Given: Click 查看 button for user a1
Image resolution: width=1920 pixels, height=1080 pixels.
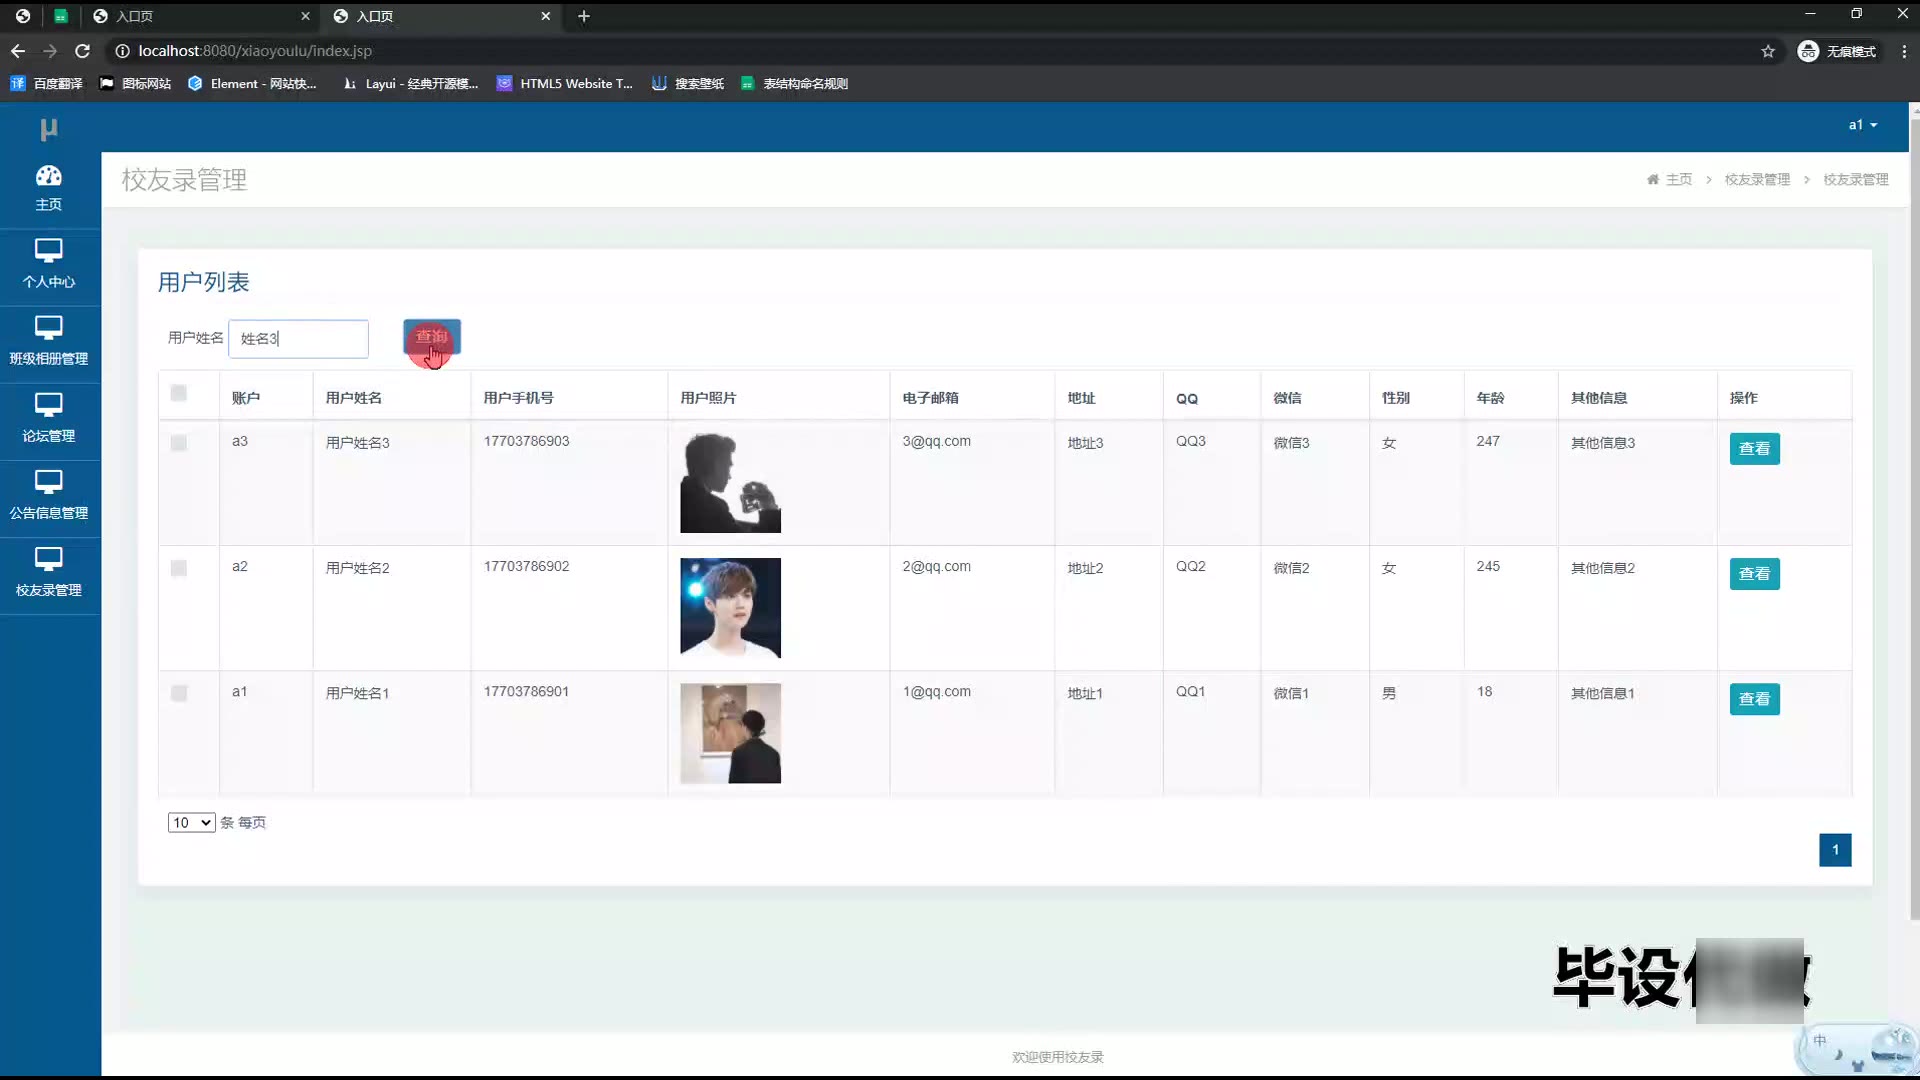Looking at the screenshot, I should (1754, 699).
